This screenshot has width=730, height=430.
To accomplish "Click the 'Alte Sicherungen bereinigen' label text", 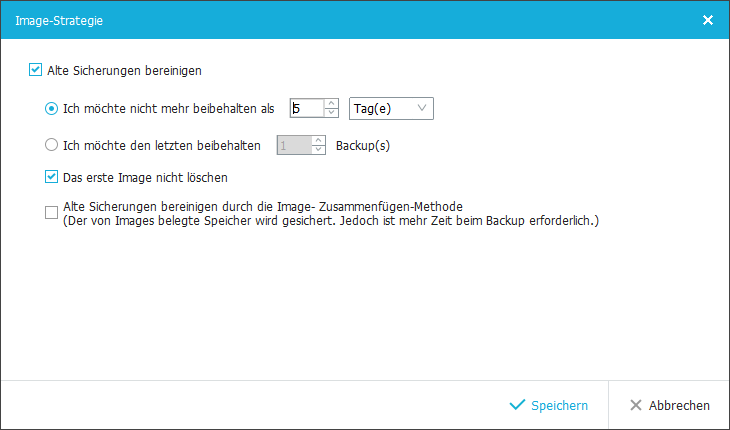I will tap(124, 71).
